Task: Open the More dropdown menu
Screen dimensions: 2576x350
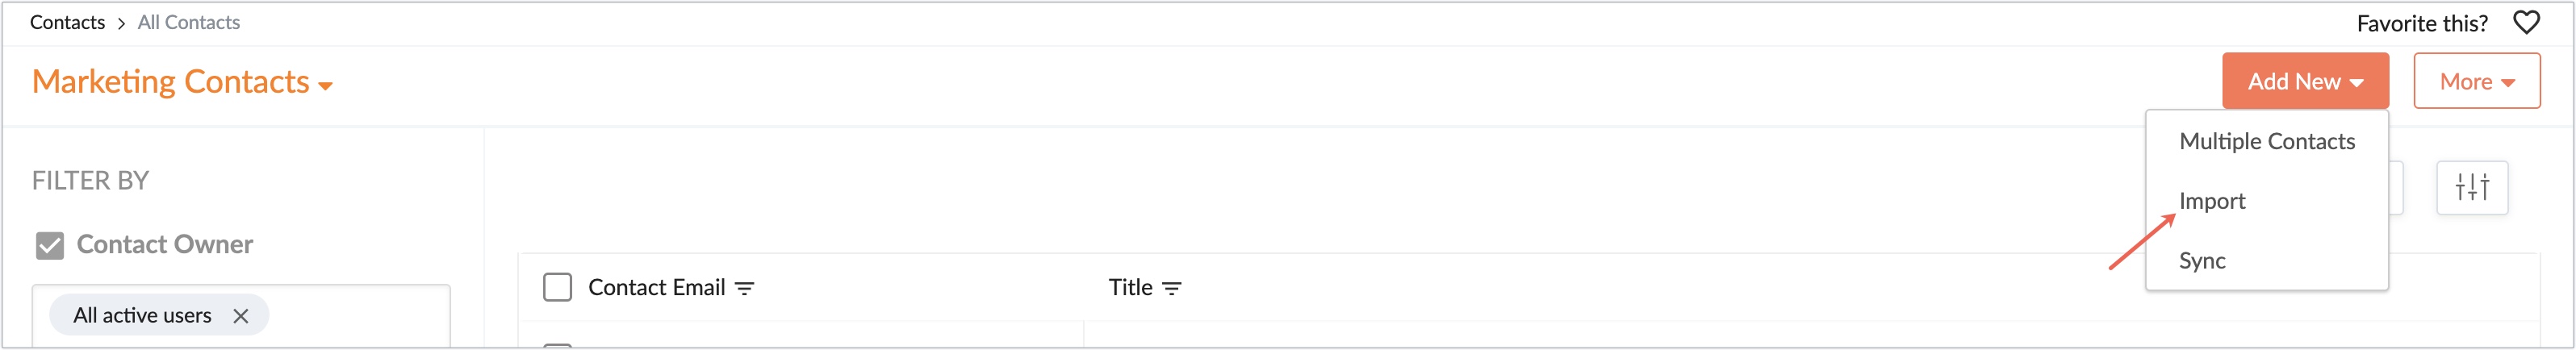Action: [x=2476, y=81]
